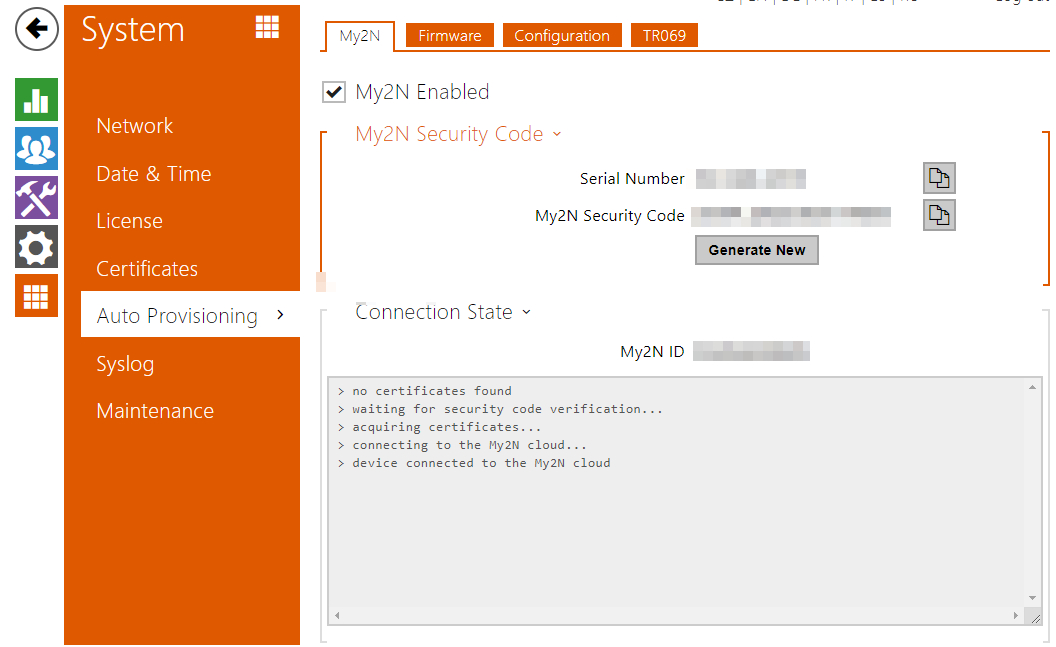Open Hardware via the wrench icon
This screenshot has height=647, width=1056.
pyautogui.click(x=36, y=197)
